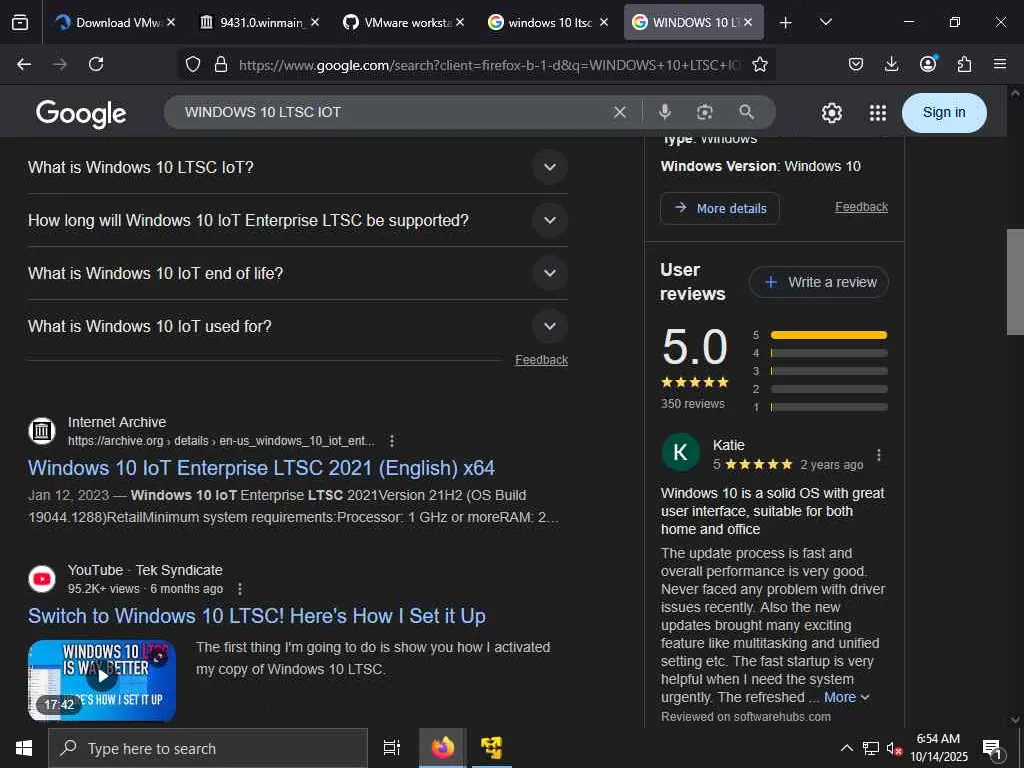The width and height of the screenshot is (1024, 768).
Task: Close the Download VMware tab
Action: coord(170,22)
